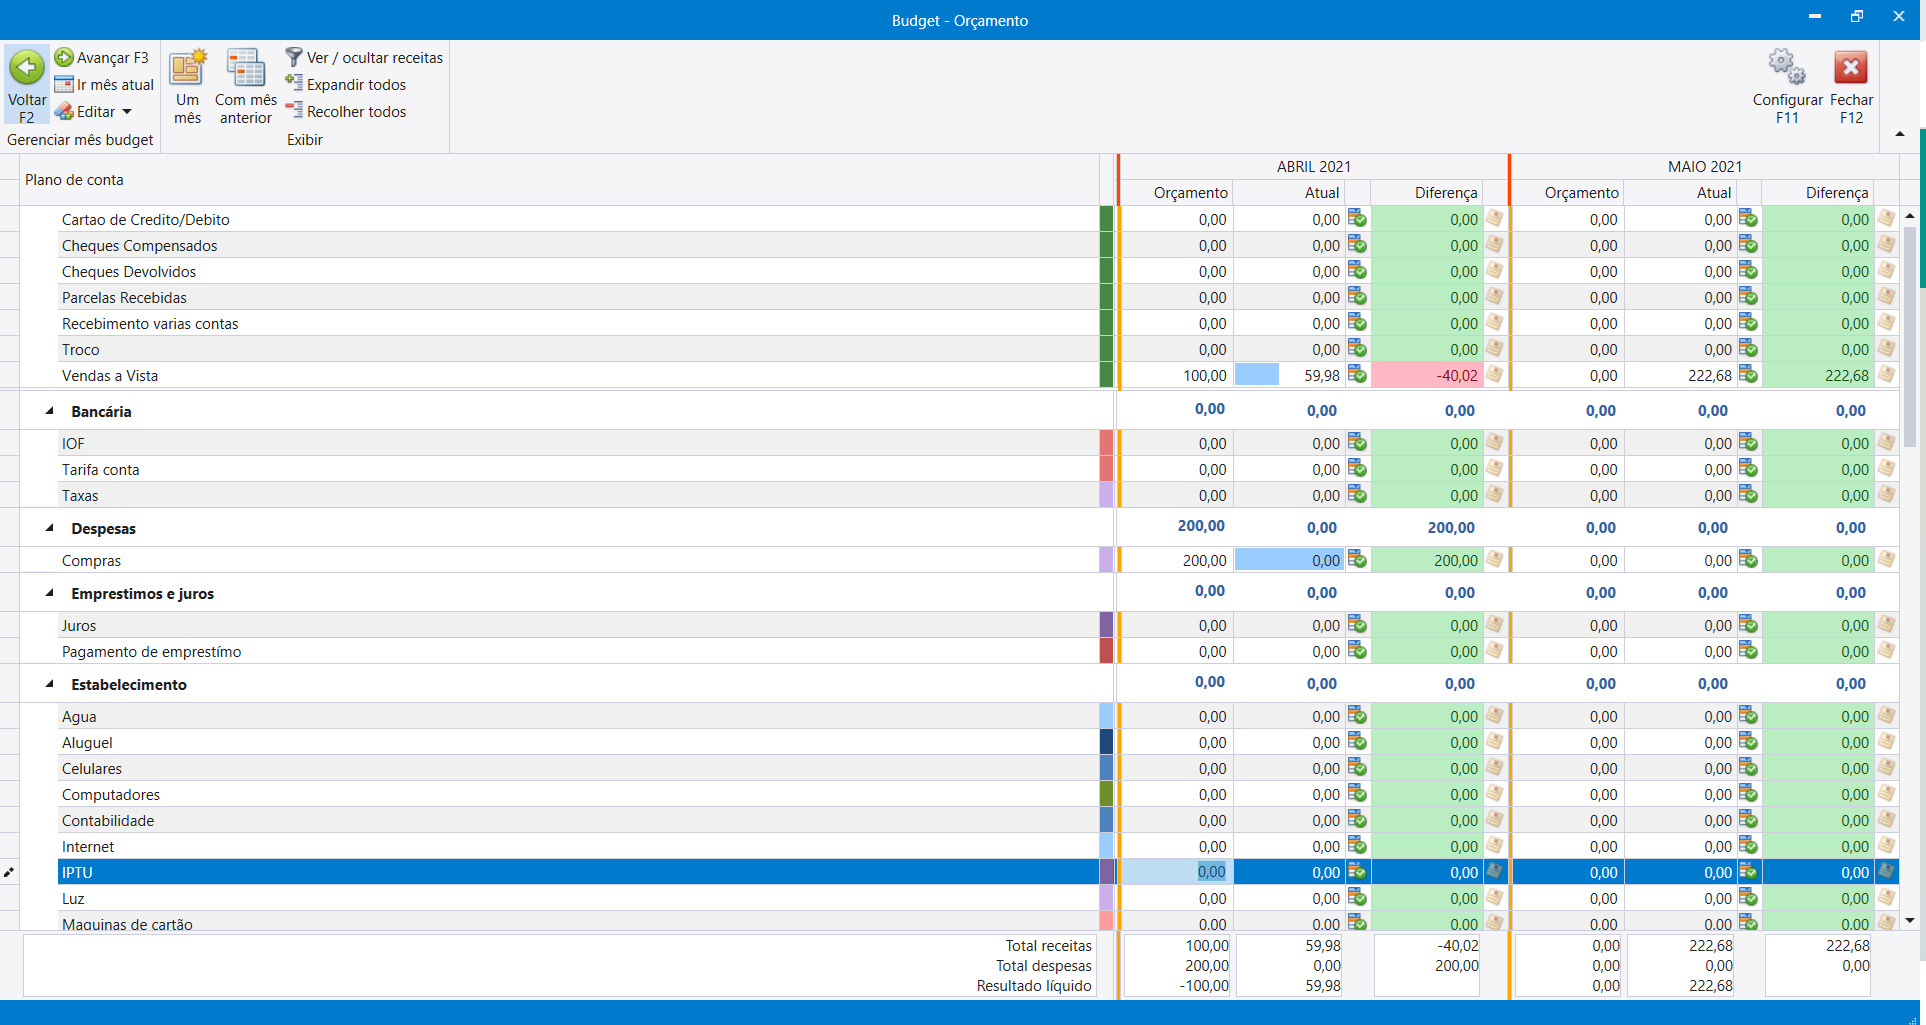Go to current month with Ir mês atual
Viewport: 1926px width, 1025px height.
[x=105, y=85]
